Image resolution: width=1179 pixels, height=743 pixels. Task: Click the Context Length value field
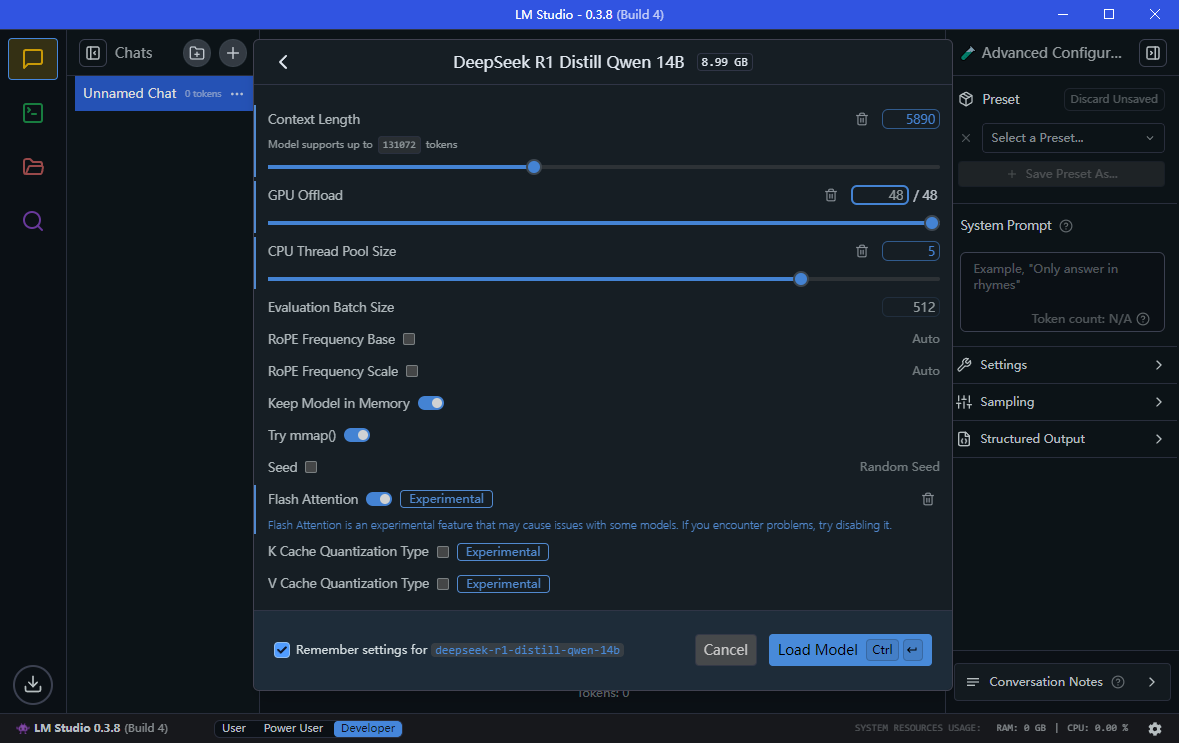(911, 119)
